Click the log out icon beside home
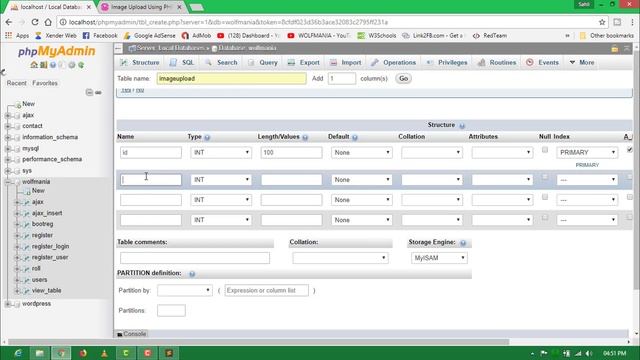The height and width of the screenshot is (360, 640). pos(43,65)
